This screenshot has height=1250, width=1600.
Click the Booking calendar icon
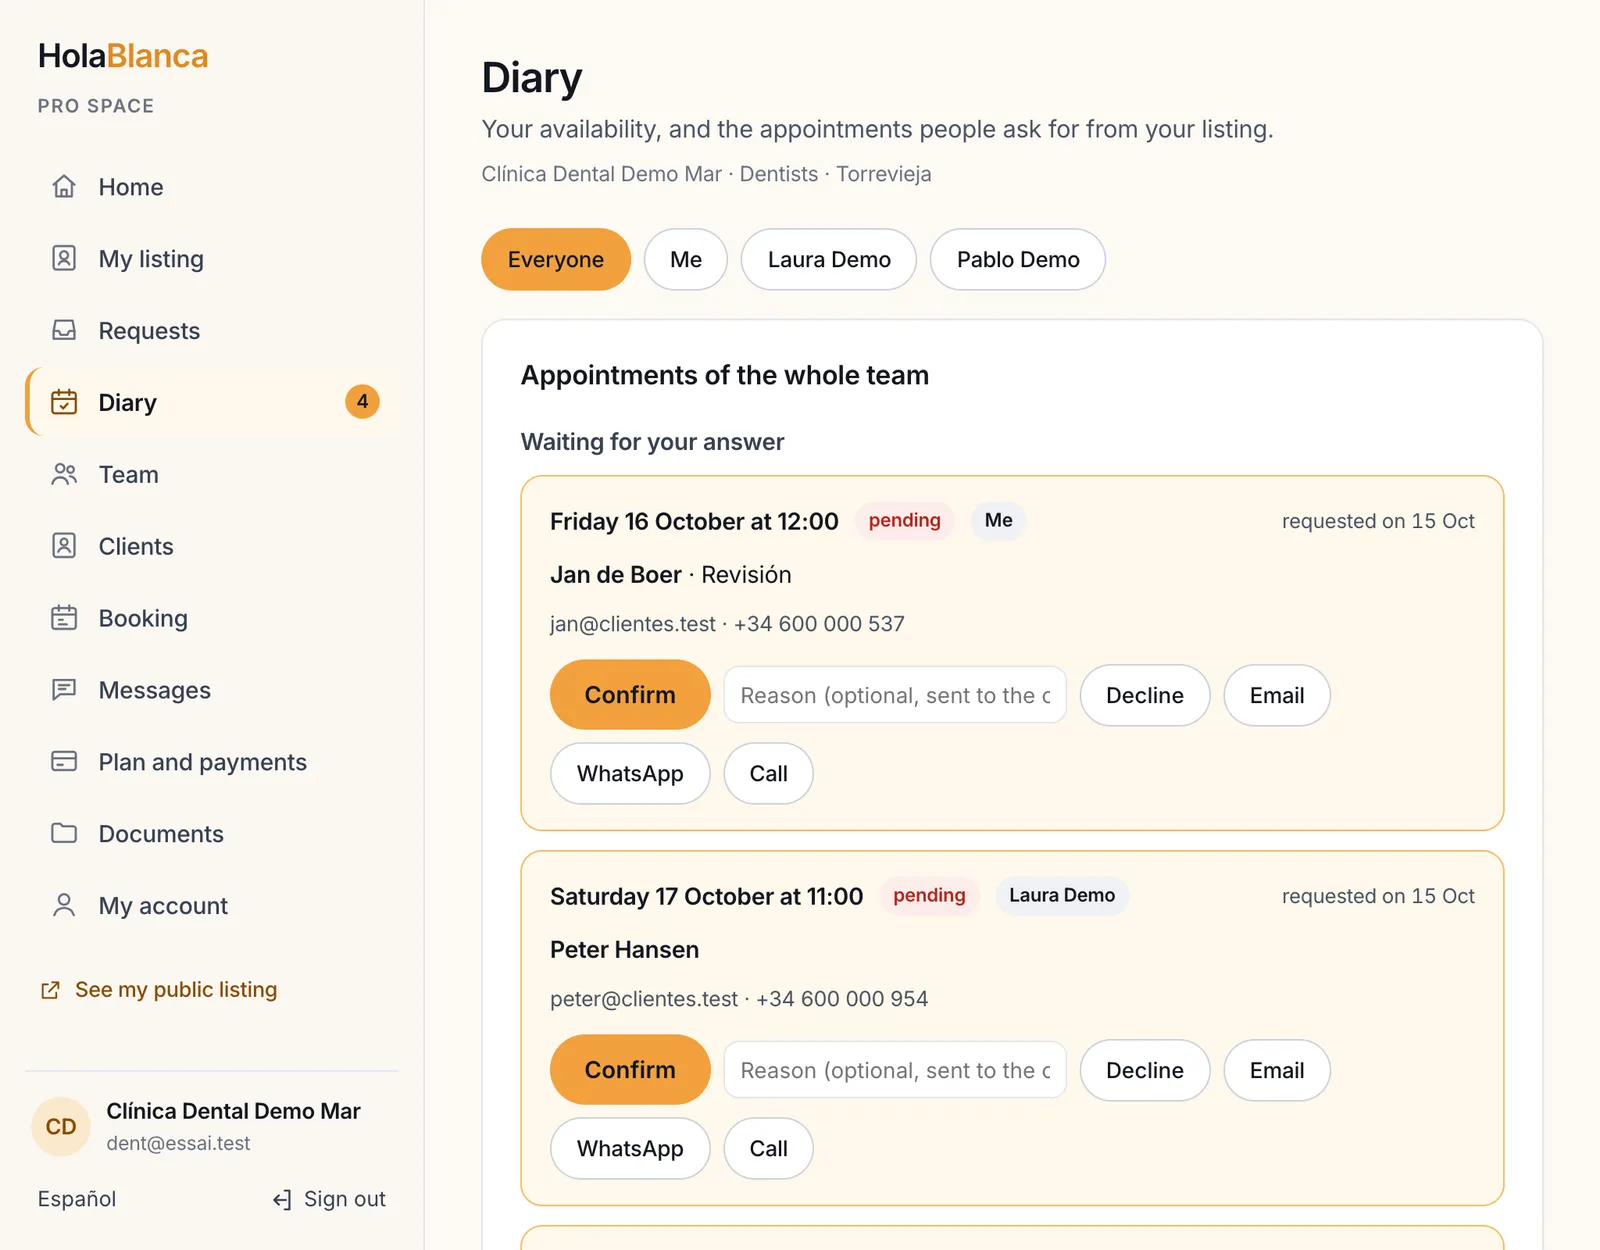[x=64, y=618]
